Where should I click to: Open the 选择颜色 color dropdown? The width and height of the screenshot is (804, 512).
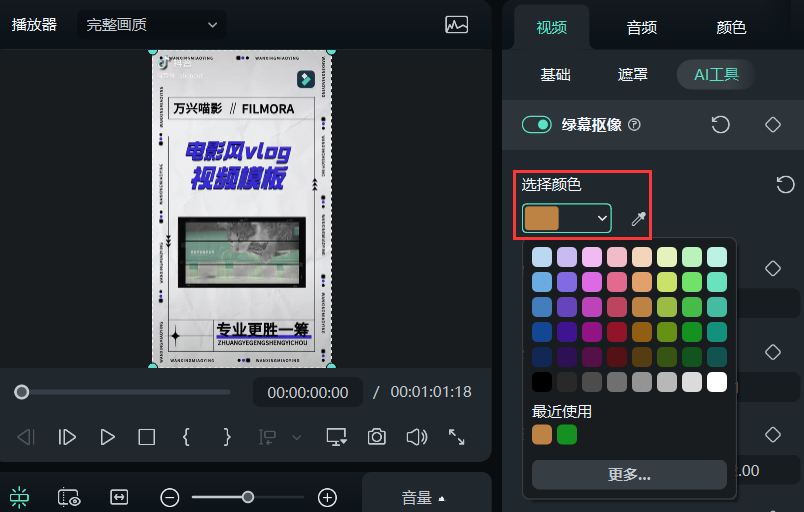(567, 218)
